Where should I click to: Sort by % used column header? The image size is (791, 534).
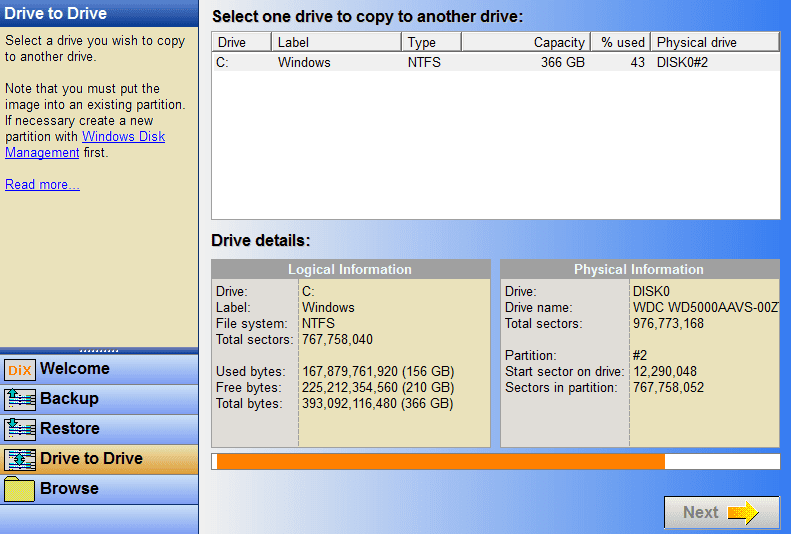pos(620,42)
